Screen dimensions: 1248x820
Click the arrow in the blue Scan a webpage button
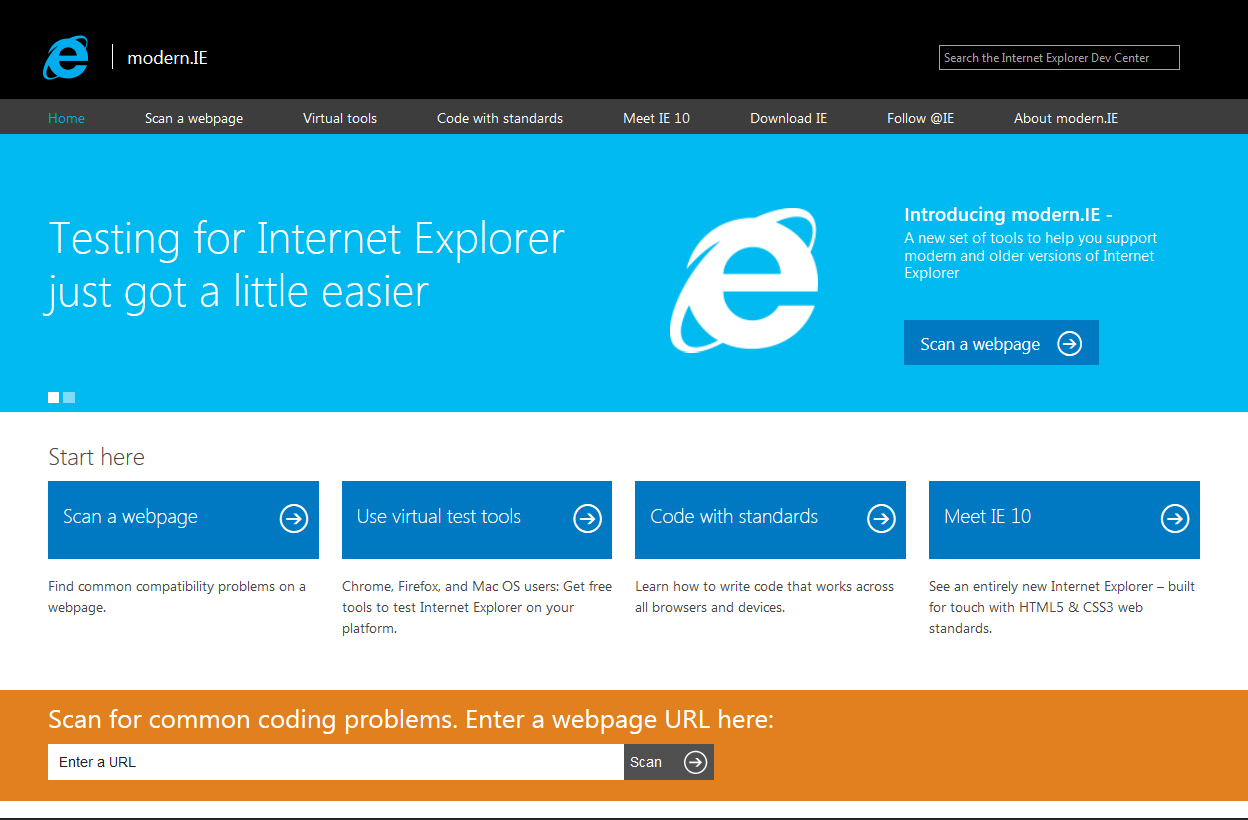[x=1070, y=342]
